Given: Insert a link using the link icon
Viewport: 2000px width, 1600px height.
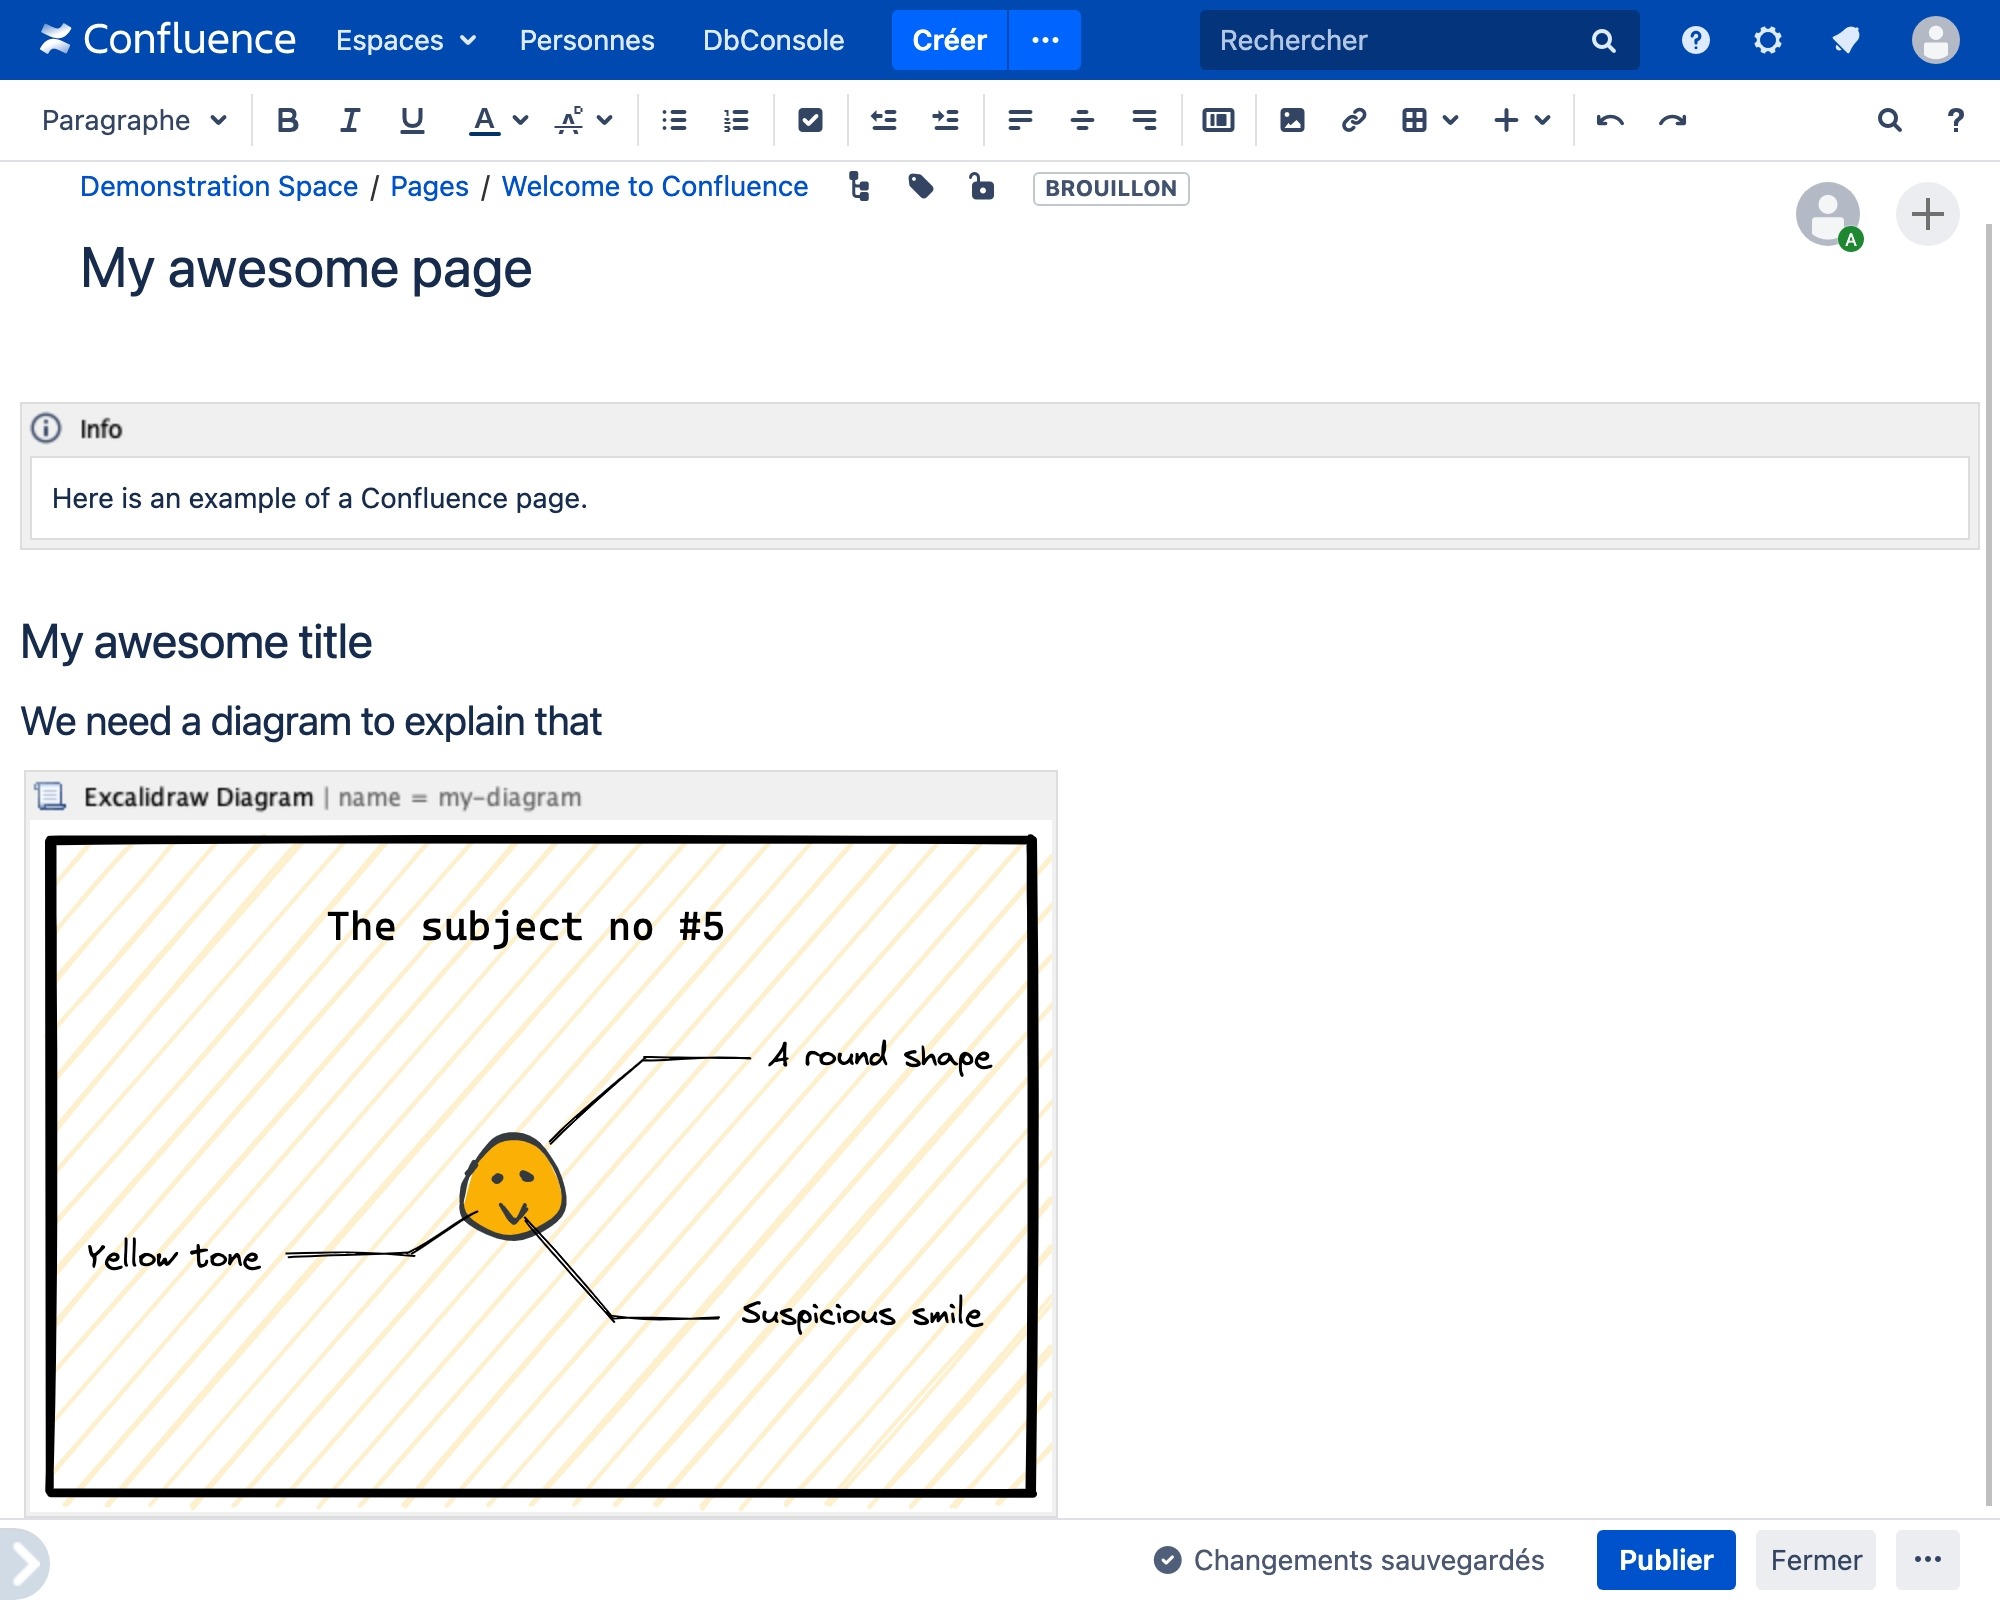Looking at the screenshot, I should tap(1353, 120).
